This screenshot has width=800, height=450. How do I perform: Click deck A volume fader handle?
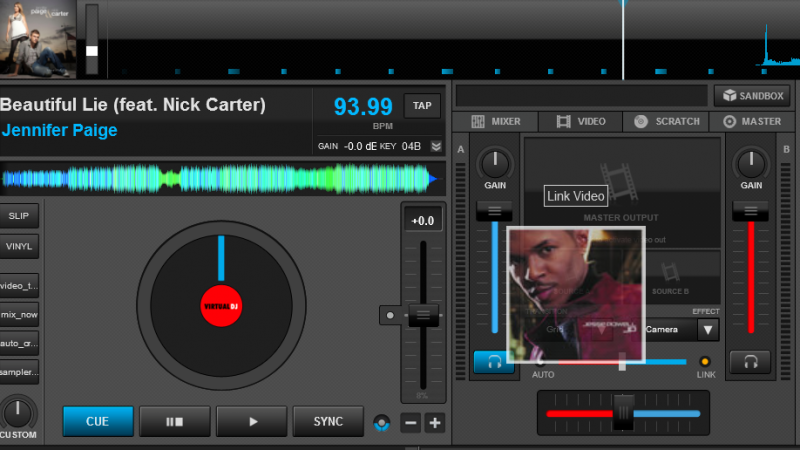[x=494, y=211]
